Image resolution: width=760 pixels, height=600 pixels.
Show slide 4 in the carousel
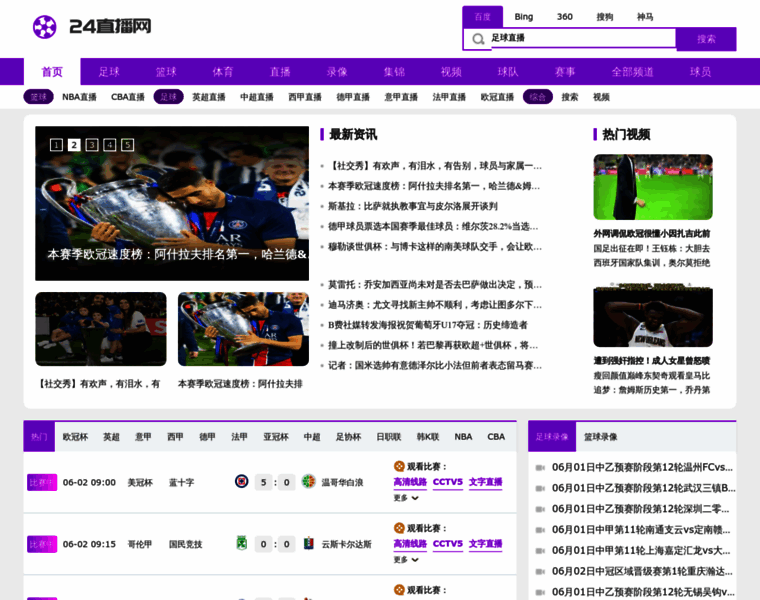coord(110,144)
